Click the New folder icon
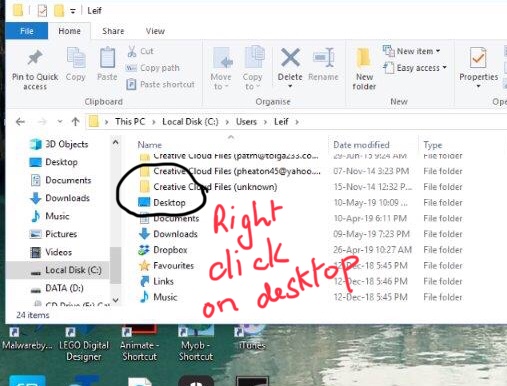Viewport: 507px width, 386px height. click(364, 57)
